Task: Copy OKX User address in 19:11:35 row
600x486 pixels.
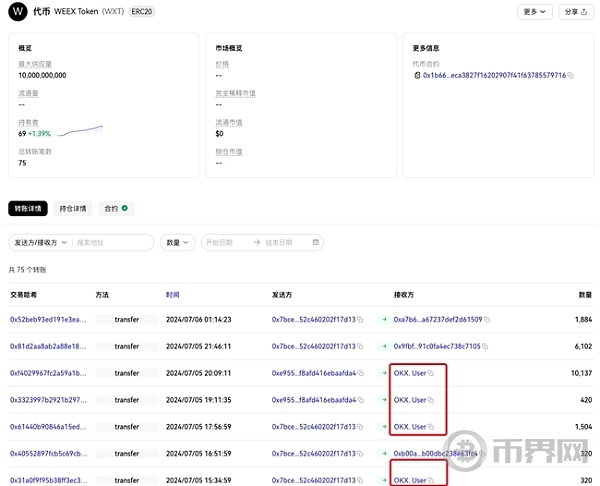Action: 430,400
